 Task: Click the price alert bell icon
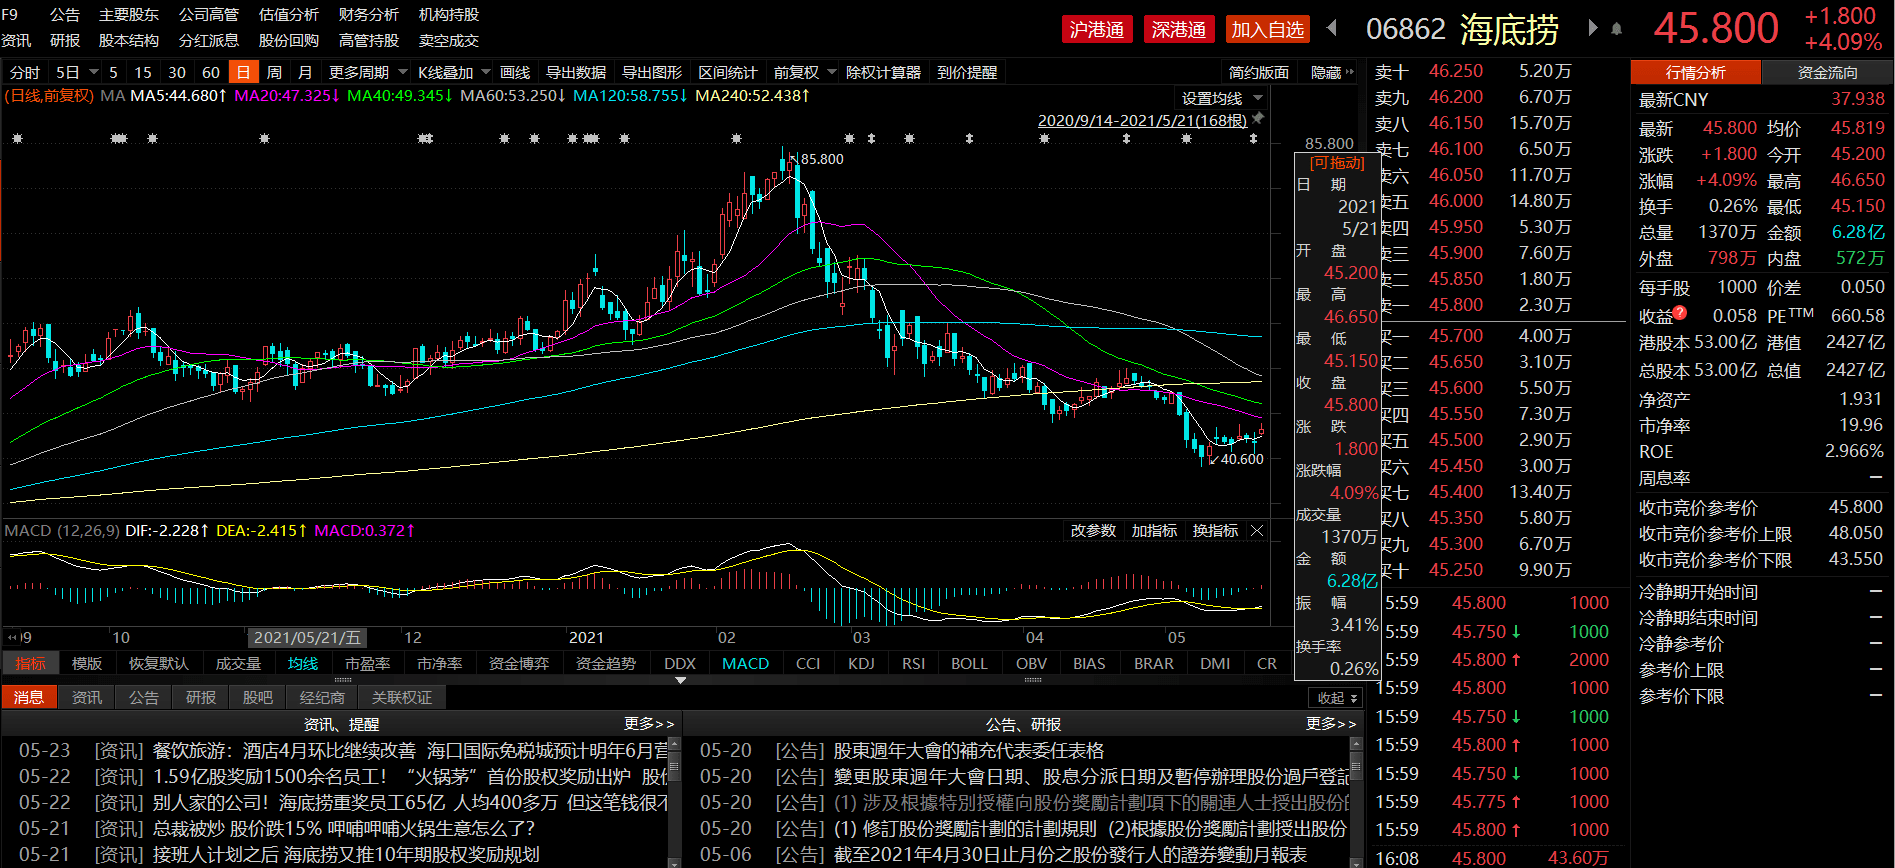tap(1616, 29)
